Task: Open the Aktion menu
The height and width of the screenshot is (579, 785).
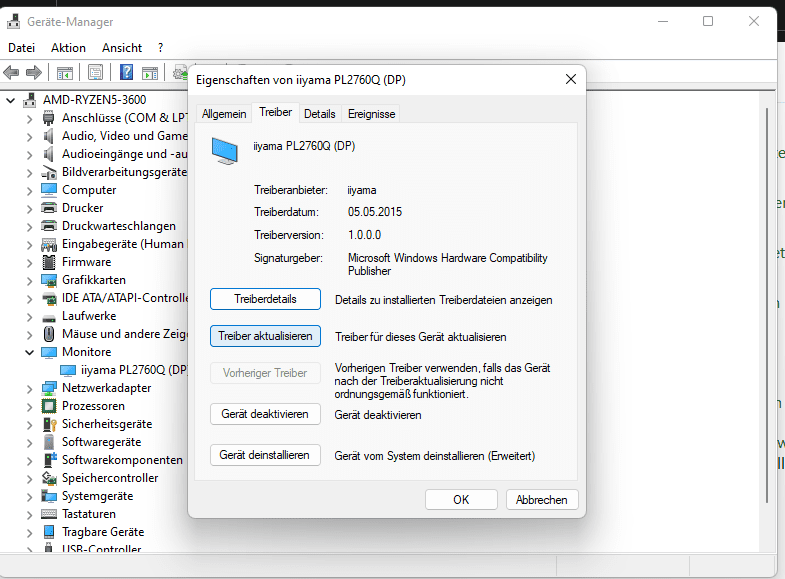Action: tap(68, 48)
